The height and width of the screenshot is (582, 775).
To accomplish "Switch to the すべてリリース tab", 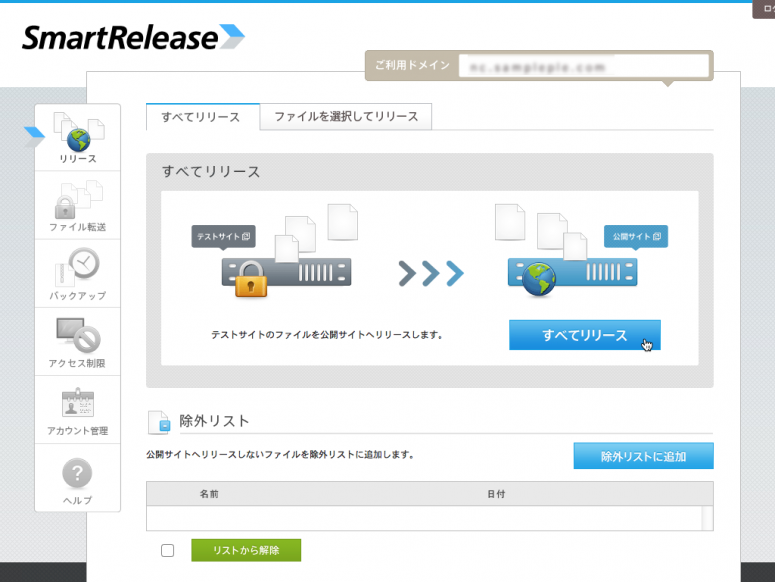I will 203,117.
